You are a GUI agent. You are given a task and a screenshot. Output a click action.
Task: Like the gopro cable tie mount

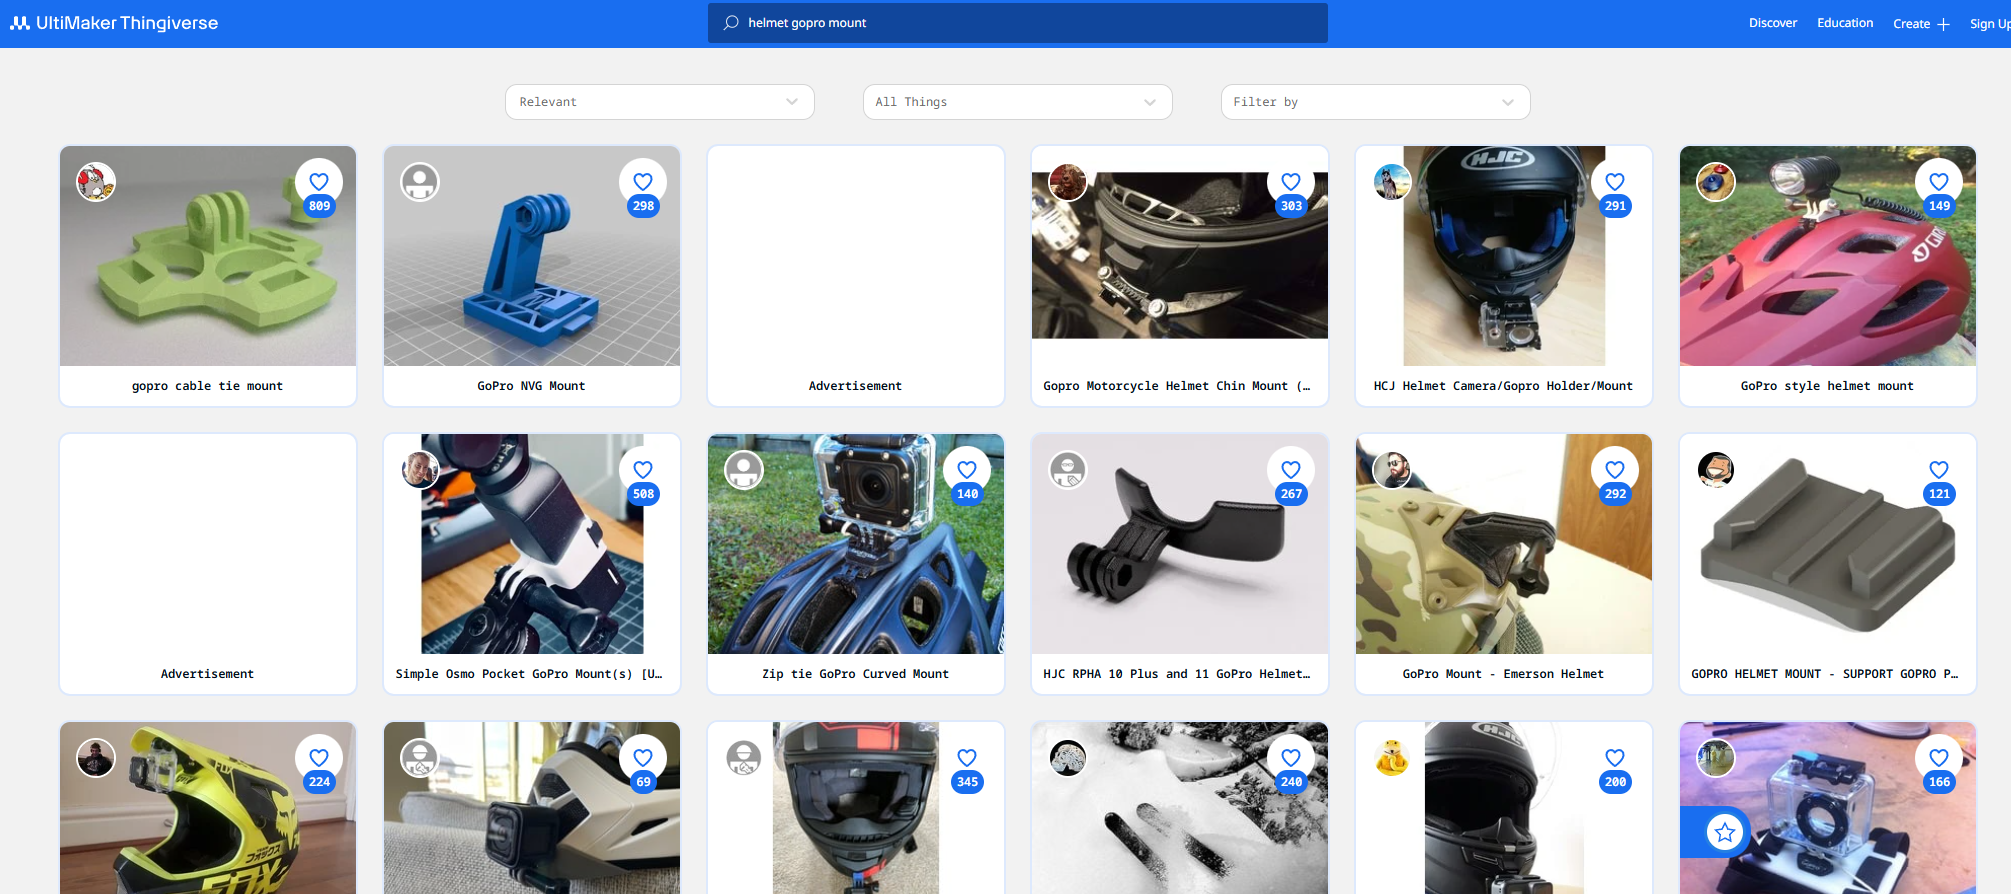click(x=319, y=182)
